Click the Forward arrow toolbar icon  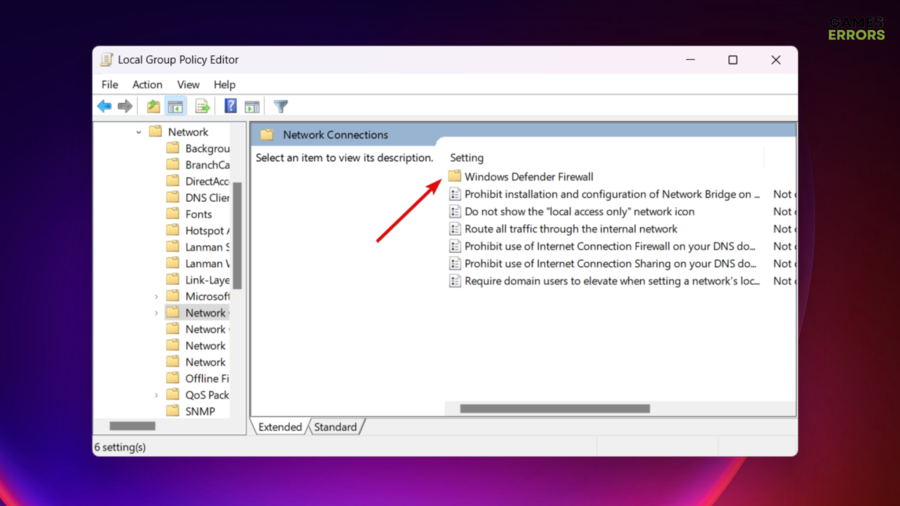point(125,106)
